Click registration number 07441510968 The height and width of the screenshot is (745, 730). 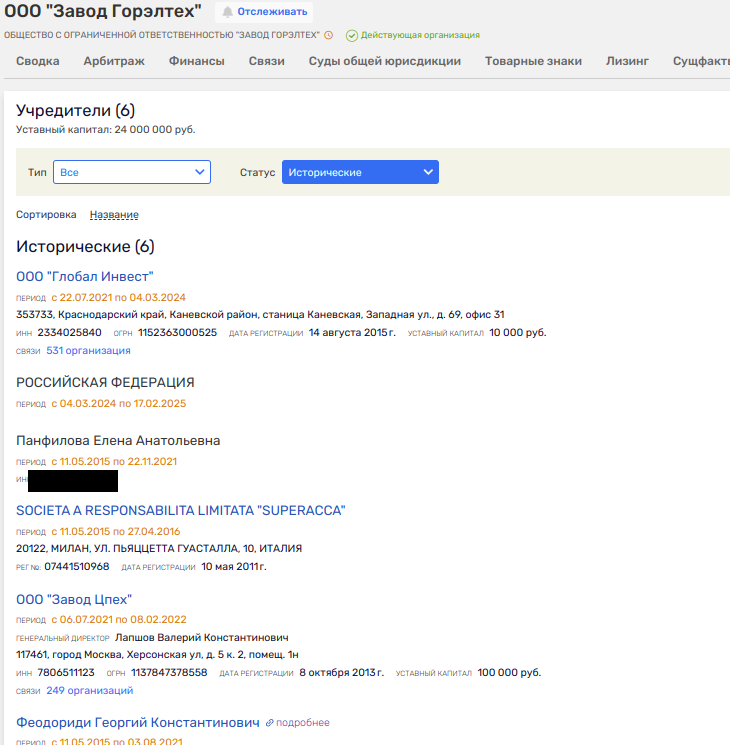(77, 566)
